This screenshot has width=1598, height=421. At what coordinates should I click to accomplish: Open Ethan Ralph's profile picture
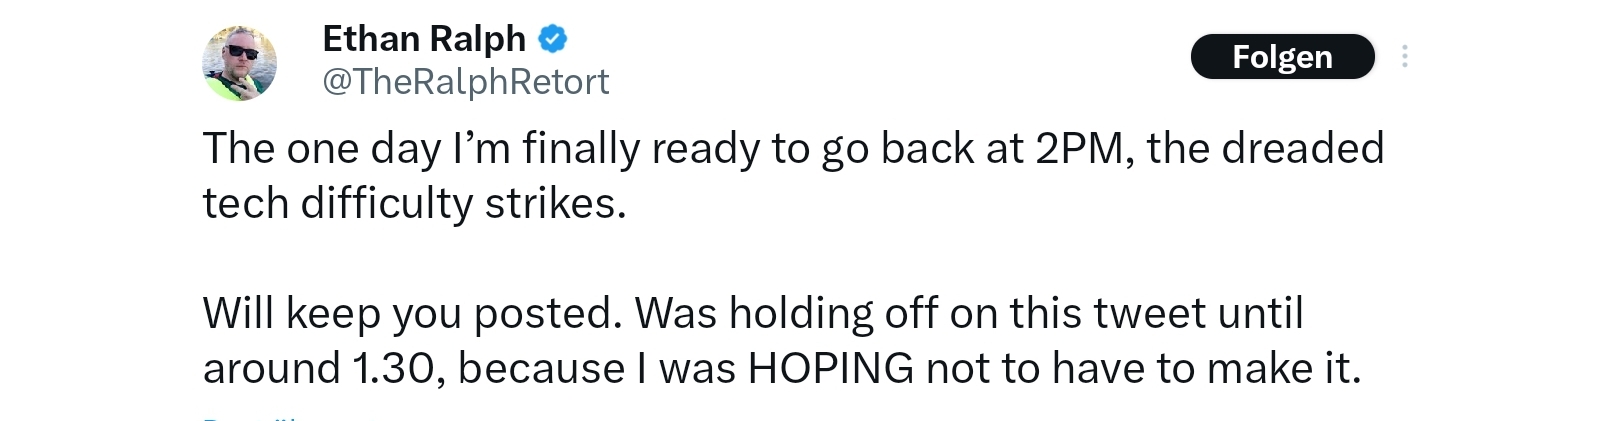[240, 62]
